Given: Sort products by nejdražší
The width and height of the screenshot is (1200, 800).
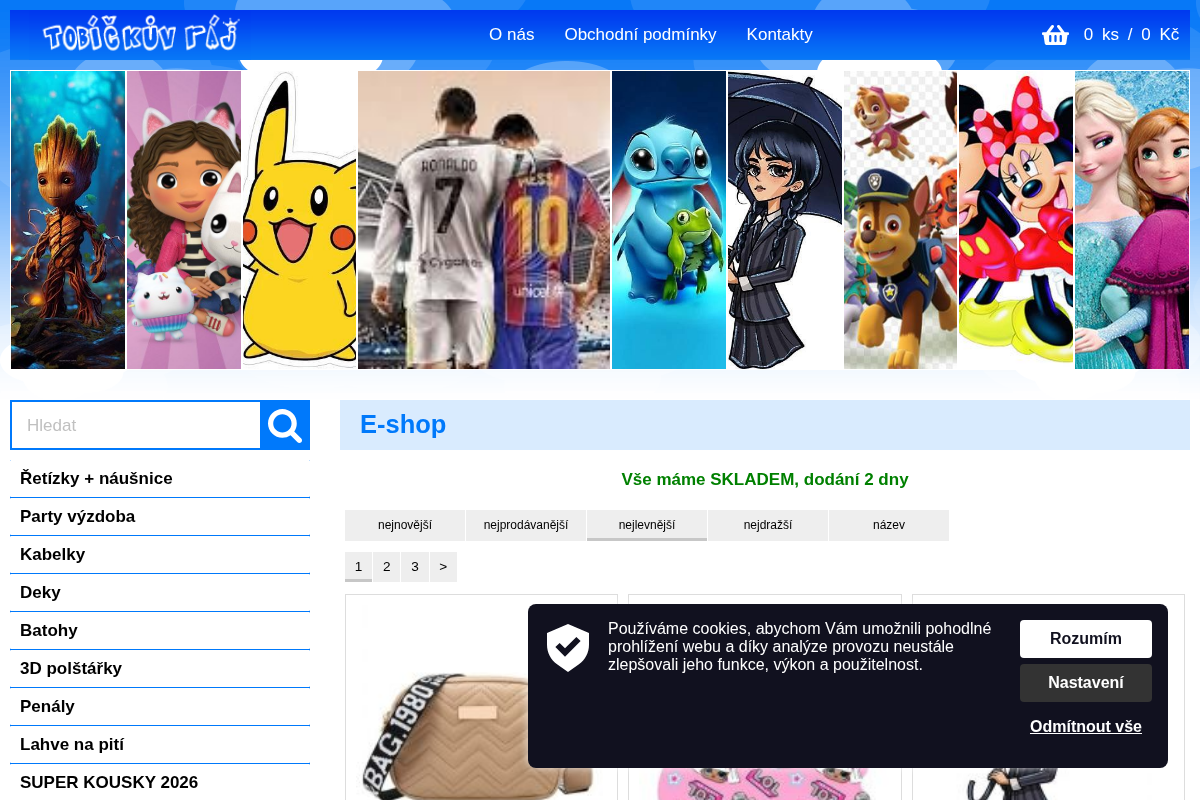Looking at the screenshot, I should 768,525.
